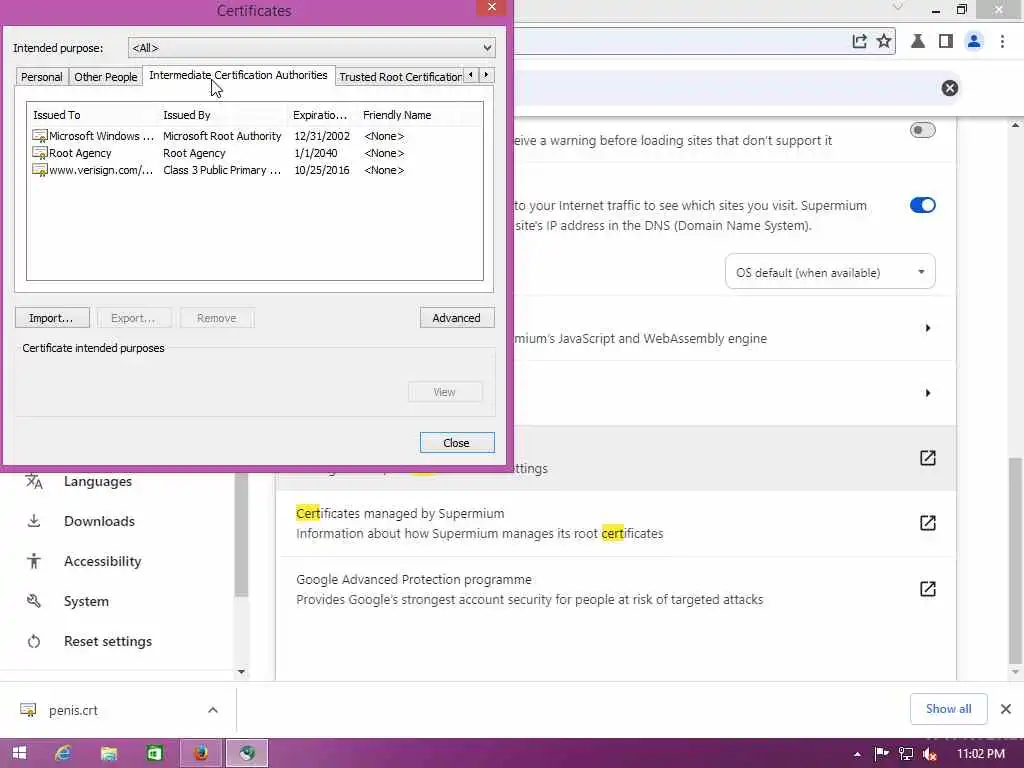Click the sidebar scroll down arrow
This screenshot has width=1024, height=768.
click(x=242, y=672)
